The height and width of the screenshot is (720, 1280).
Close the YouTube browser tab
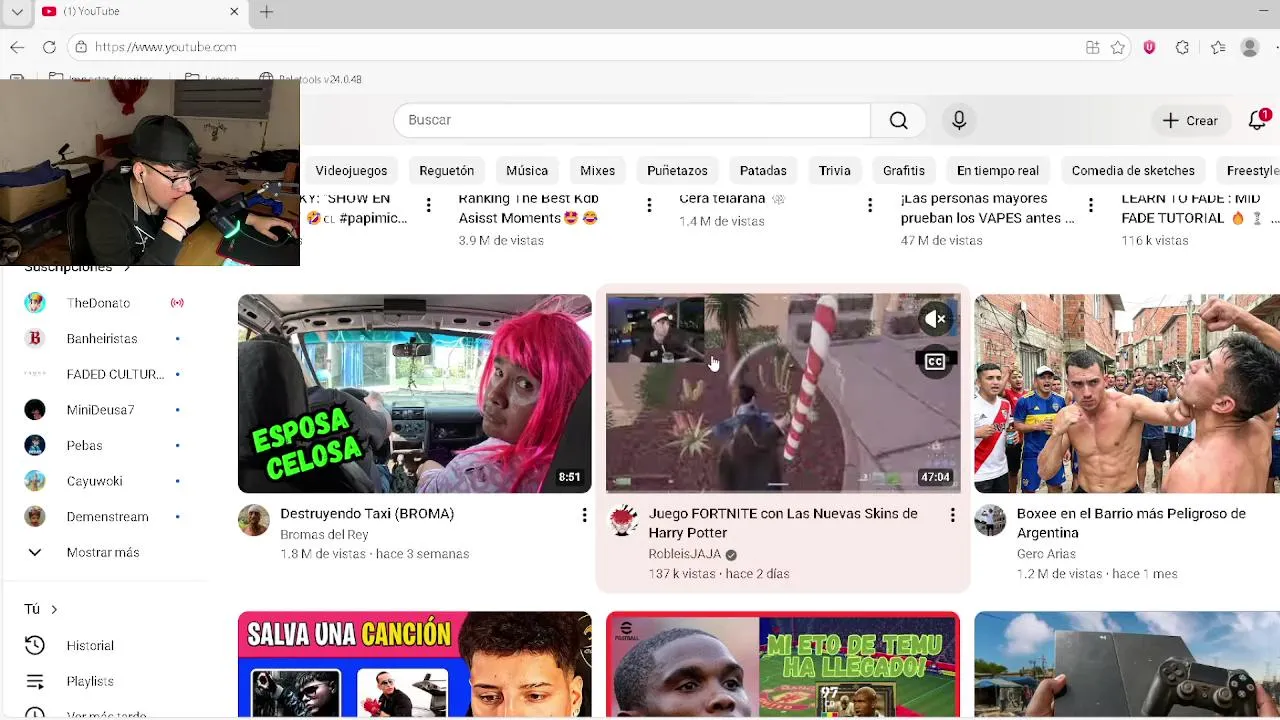[234, 12]
